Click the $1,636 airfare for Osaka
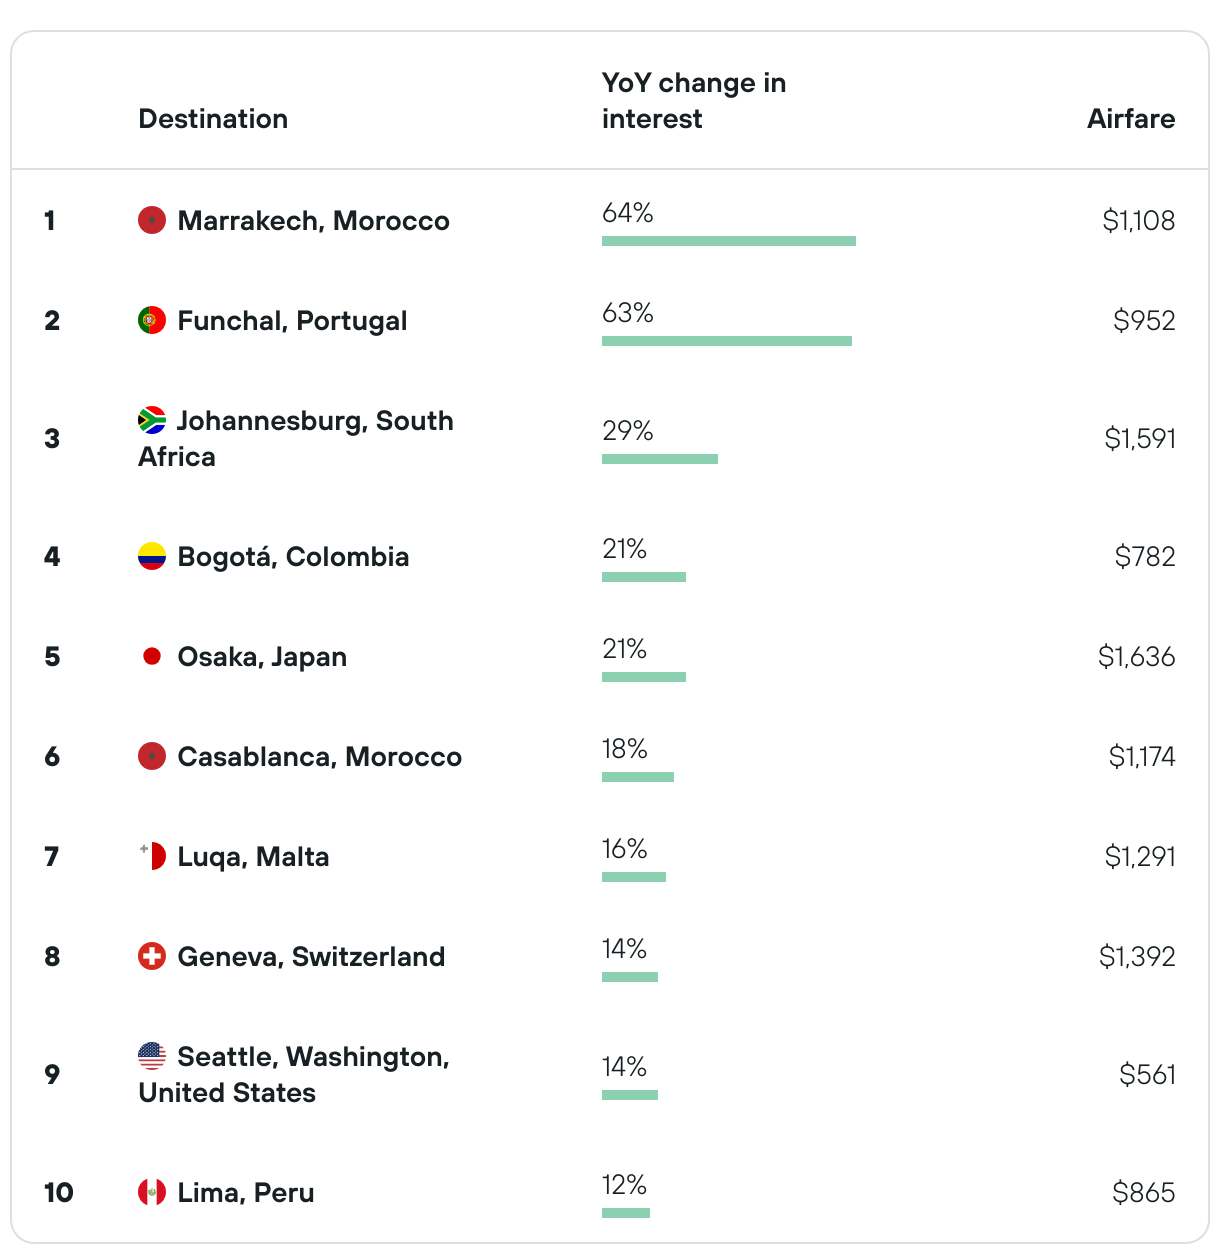Viewport: 1220px width, 1254px height. pyautogui.click(x=1137, y=657)
